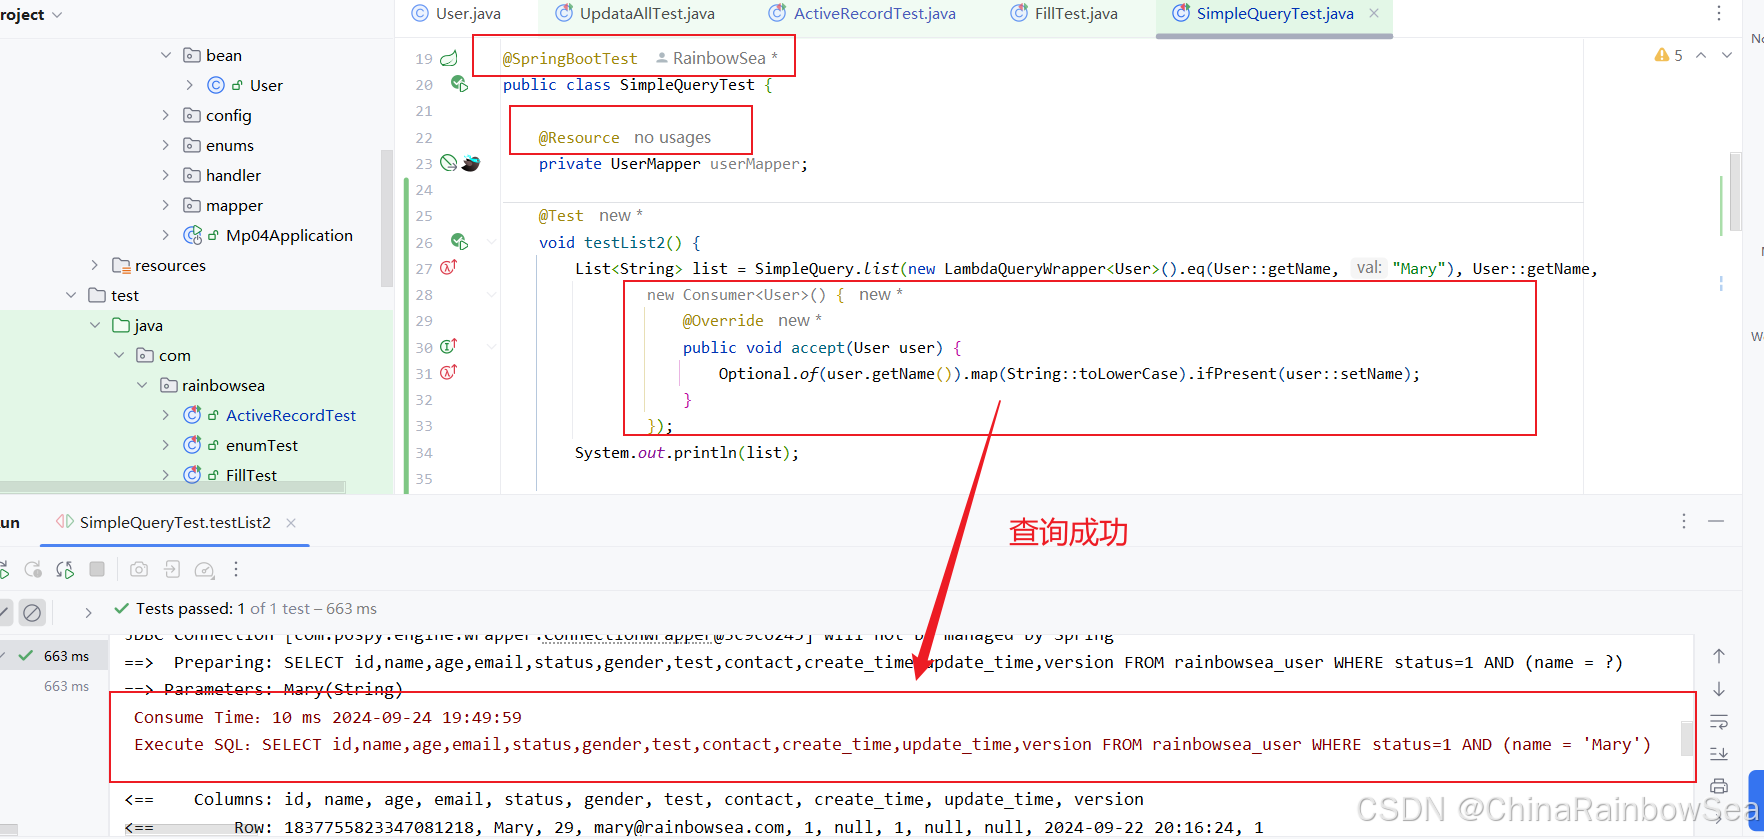Expand the mapper folder in project tree
The width and height of the screenshot is (1764, 839).
tap(166, 205)
